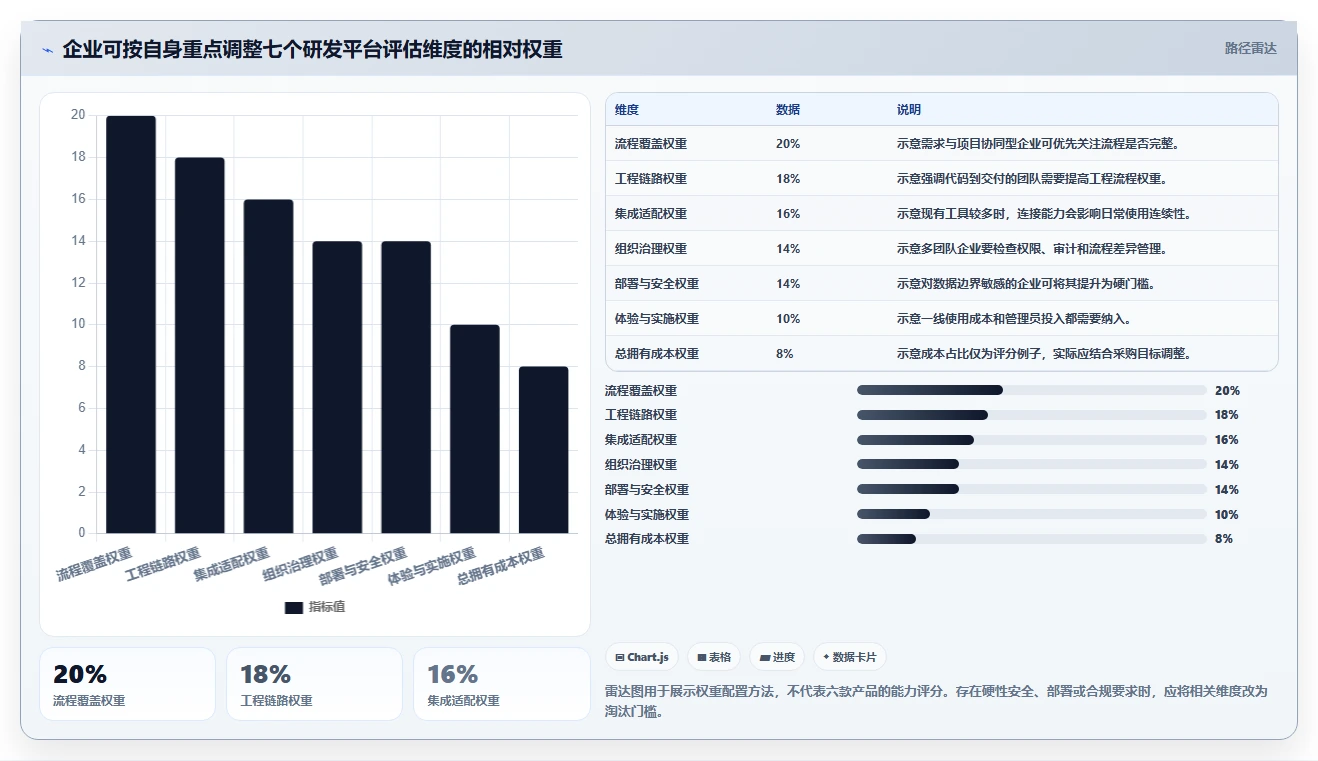Click 组织治理权重 in the table
This screenshot has width=1318, height=761.
(651, 248)
